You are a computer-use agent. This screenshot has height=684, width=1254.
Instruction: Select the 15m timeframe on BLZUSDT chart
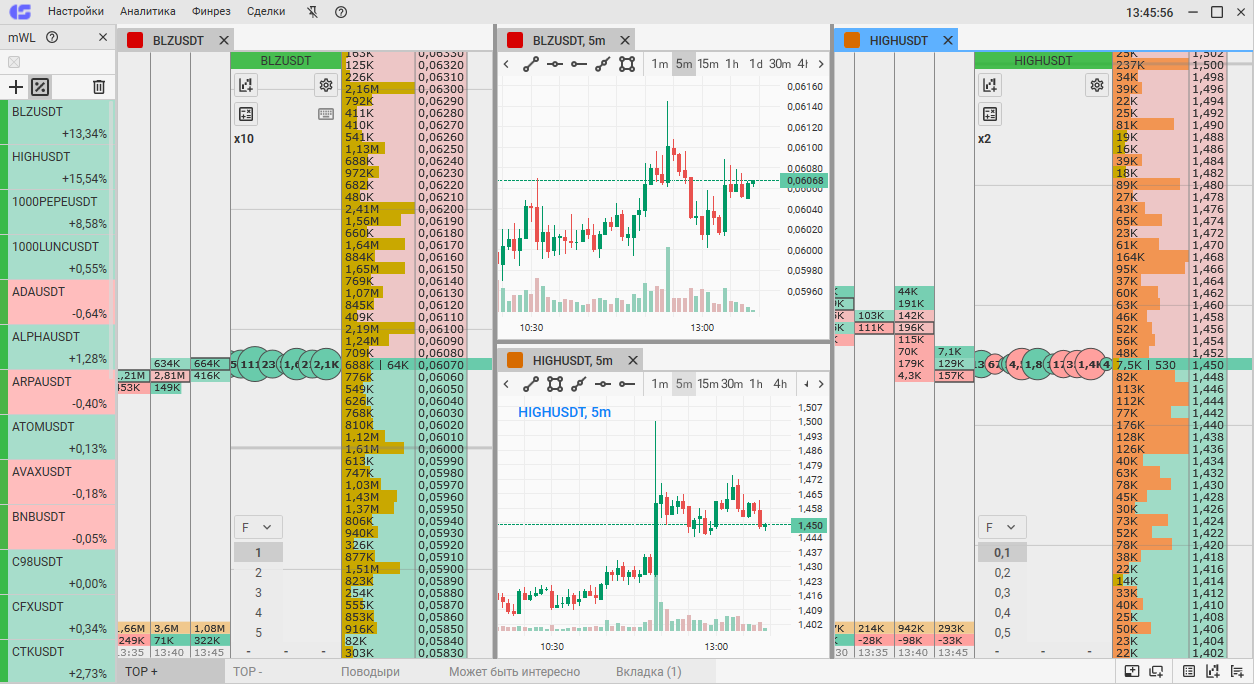tap(708, 64)
